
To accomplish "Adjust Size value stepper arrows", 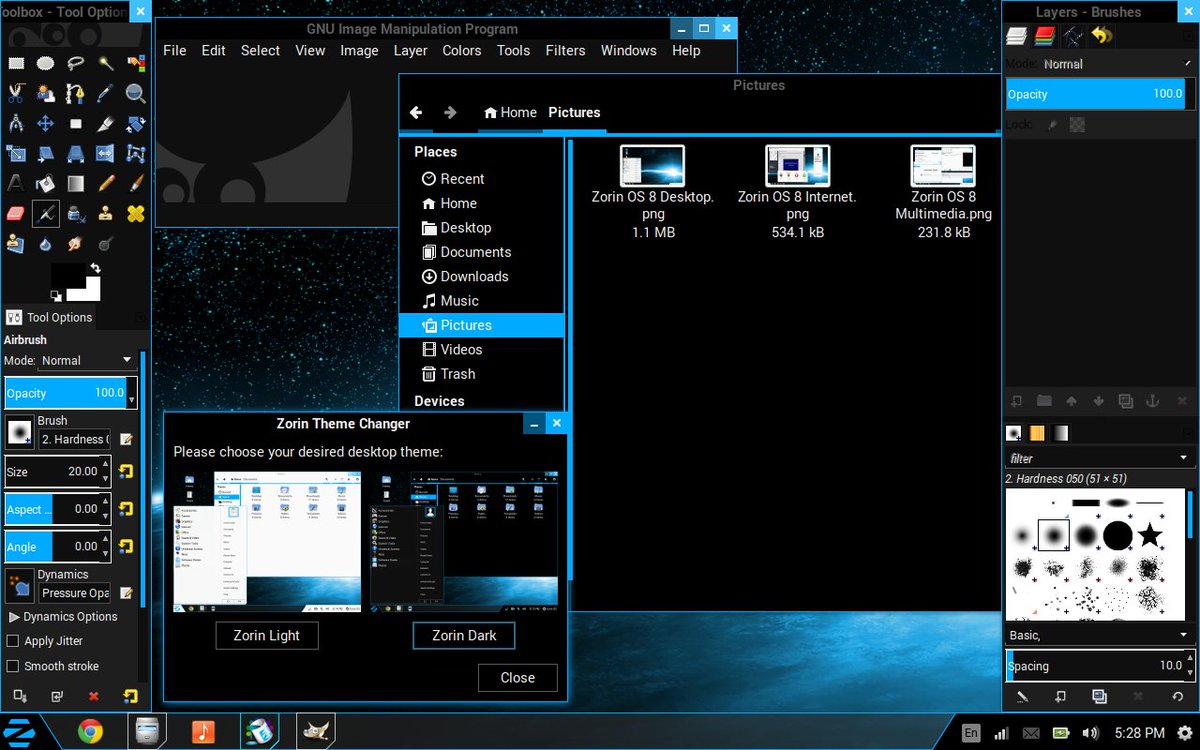I will click(x=105, y=471).
